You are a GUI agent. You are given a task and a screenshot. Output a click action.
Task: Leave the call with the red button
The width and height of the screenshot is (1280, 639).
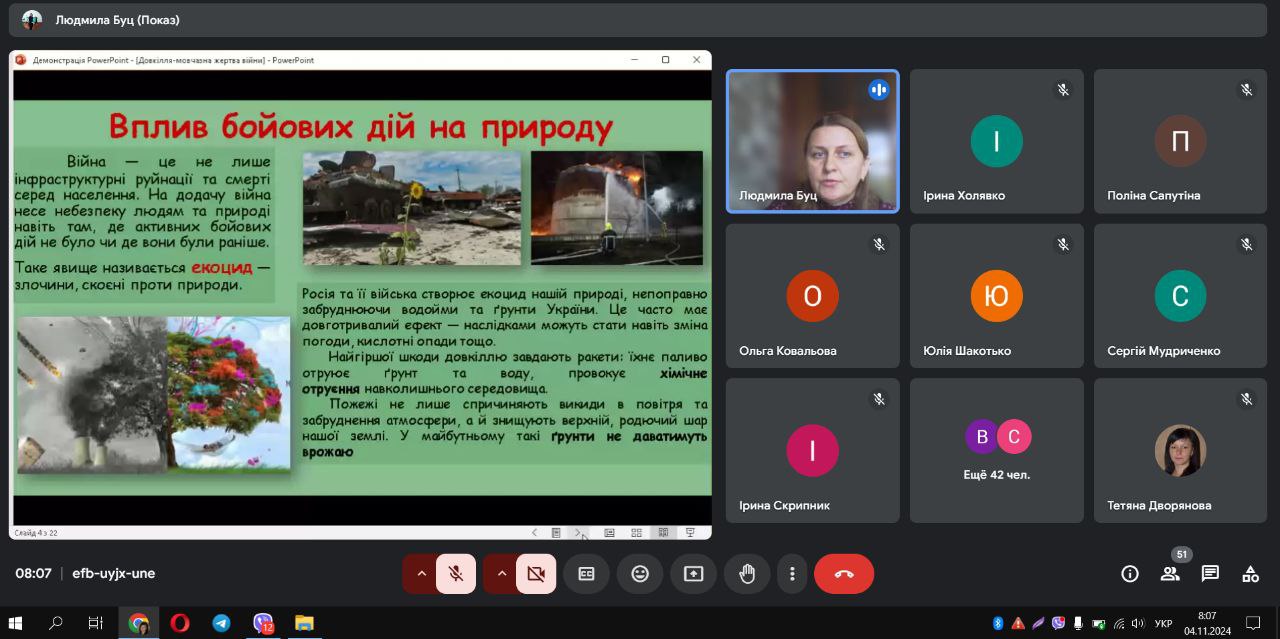844,574
